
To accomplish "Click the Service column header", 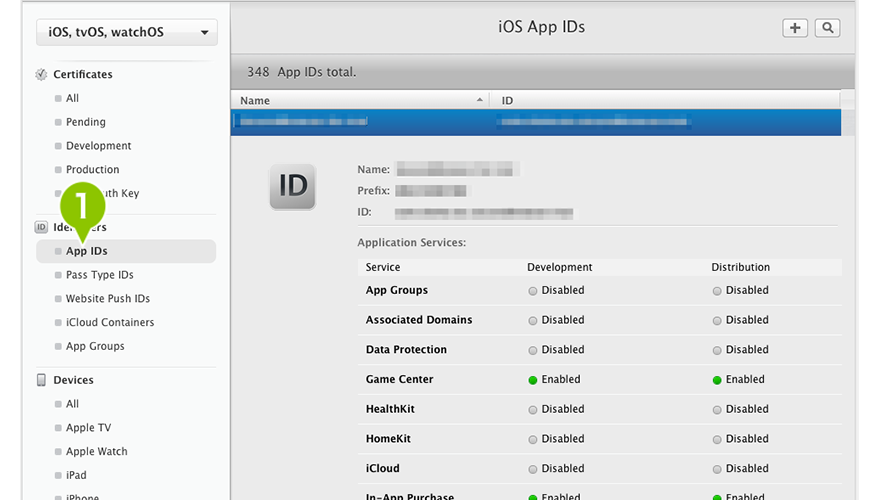I will tap(383, 267).
